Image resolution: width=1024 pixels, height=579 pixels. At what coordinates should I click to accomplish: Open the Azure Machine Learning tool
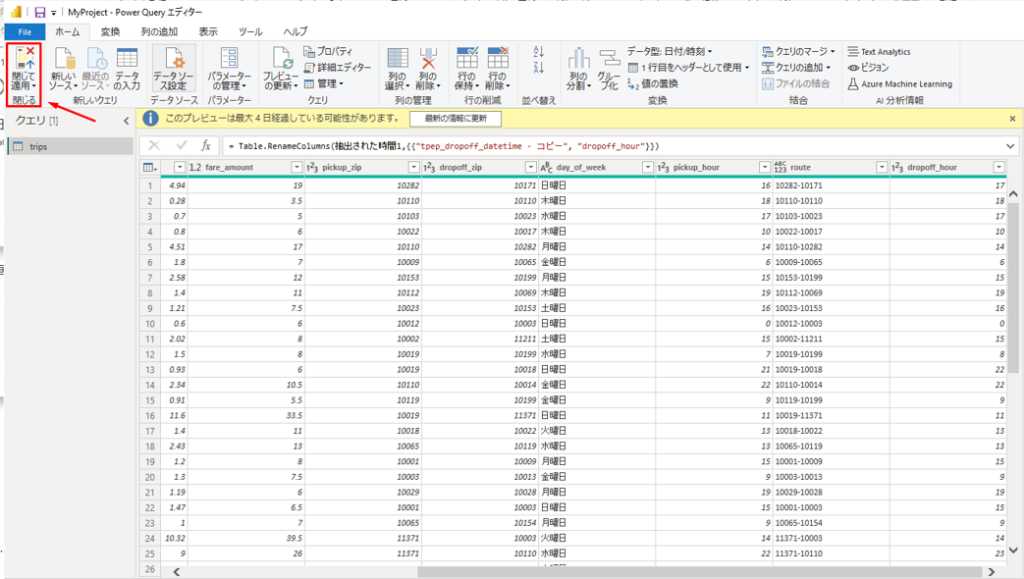898,84
